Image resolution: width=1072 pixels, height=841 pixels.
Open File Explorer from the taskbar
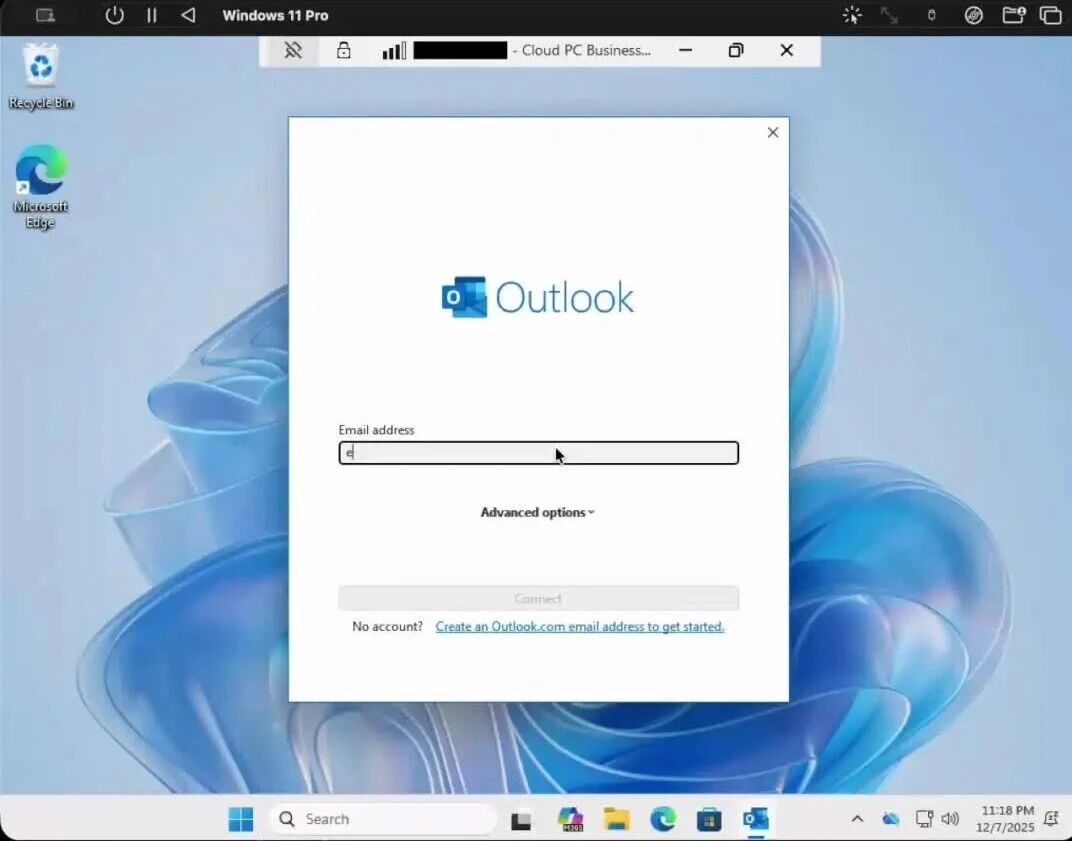pos(617,818)
